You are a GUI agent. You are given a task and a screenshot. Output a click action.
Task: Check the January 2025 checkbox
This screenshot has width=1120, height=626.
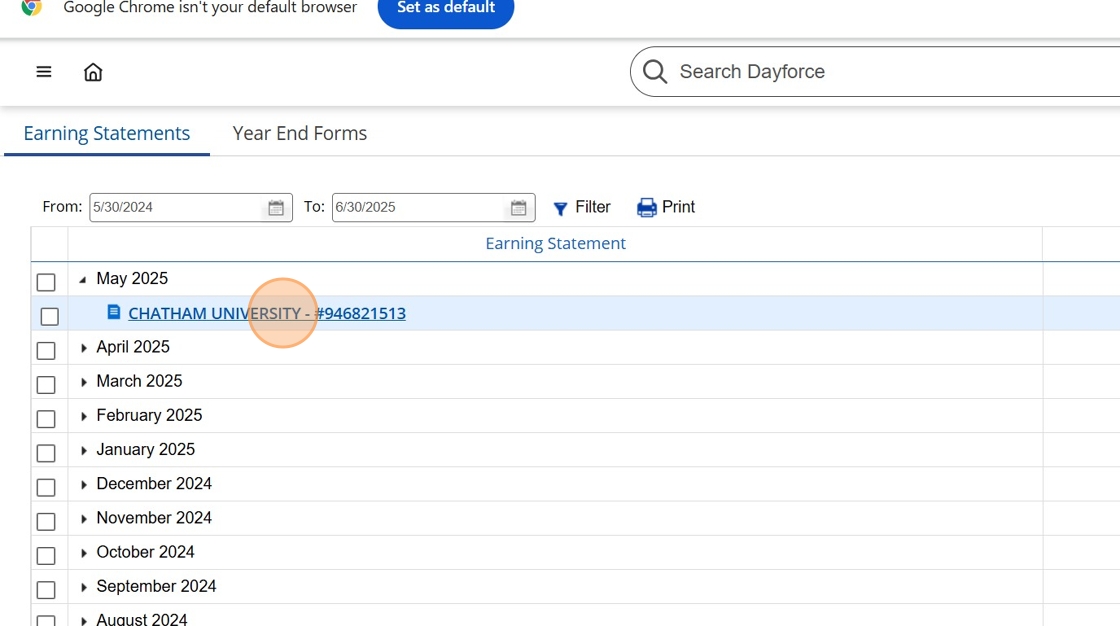click(x=46, y=453)
